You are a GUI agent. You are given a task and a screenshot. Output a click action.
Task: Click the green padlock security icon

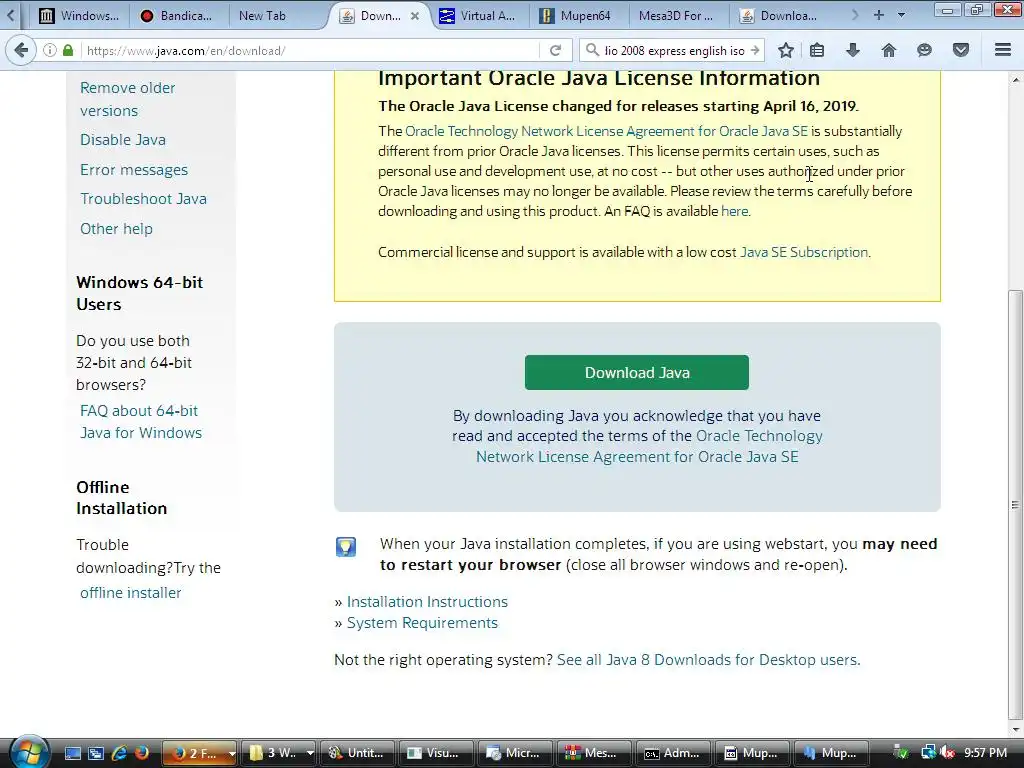(x=68, y=50)
